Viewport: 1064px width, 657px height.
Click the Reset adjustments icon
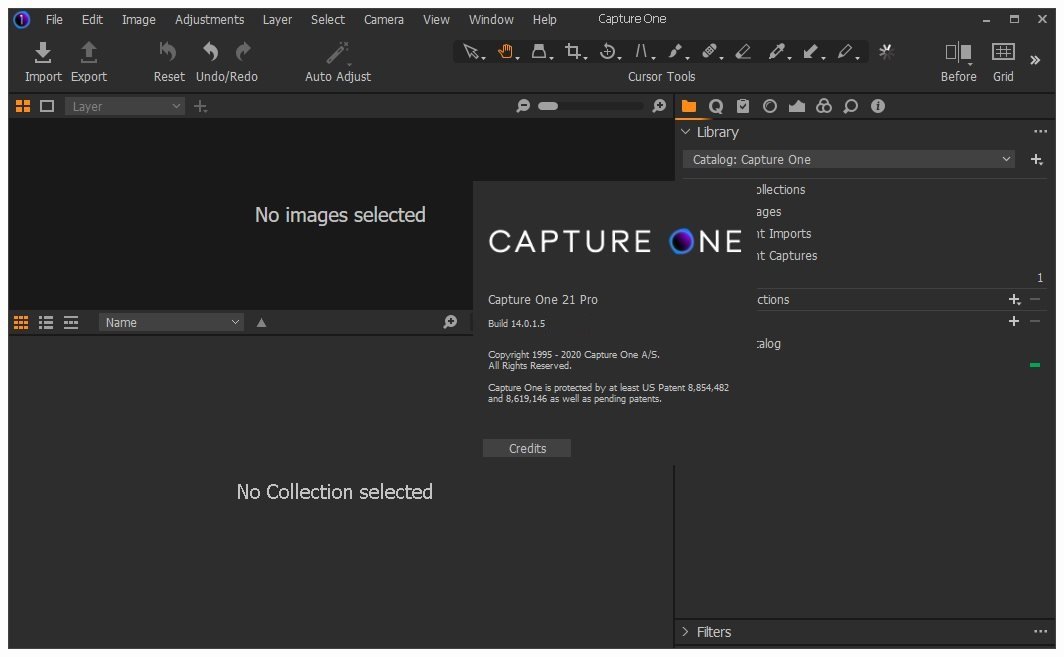(168, 52)
